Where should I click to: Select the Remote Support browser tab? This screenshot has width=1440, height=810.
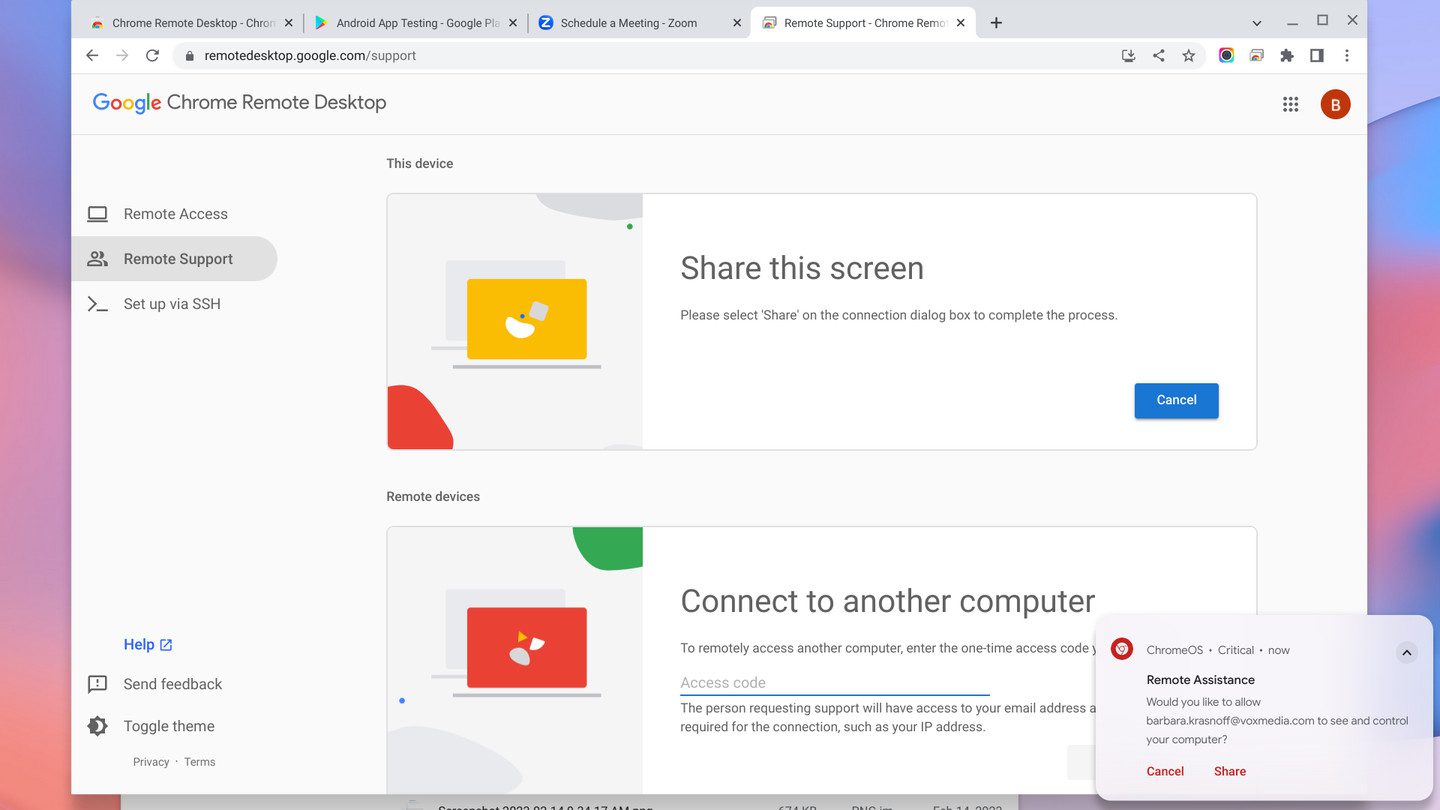tap(863, 23)
